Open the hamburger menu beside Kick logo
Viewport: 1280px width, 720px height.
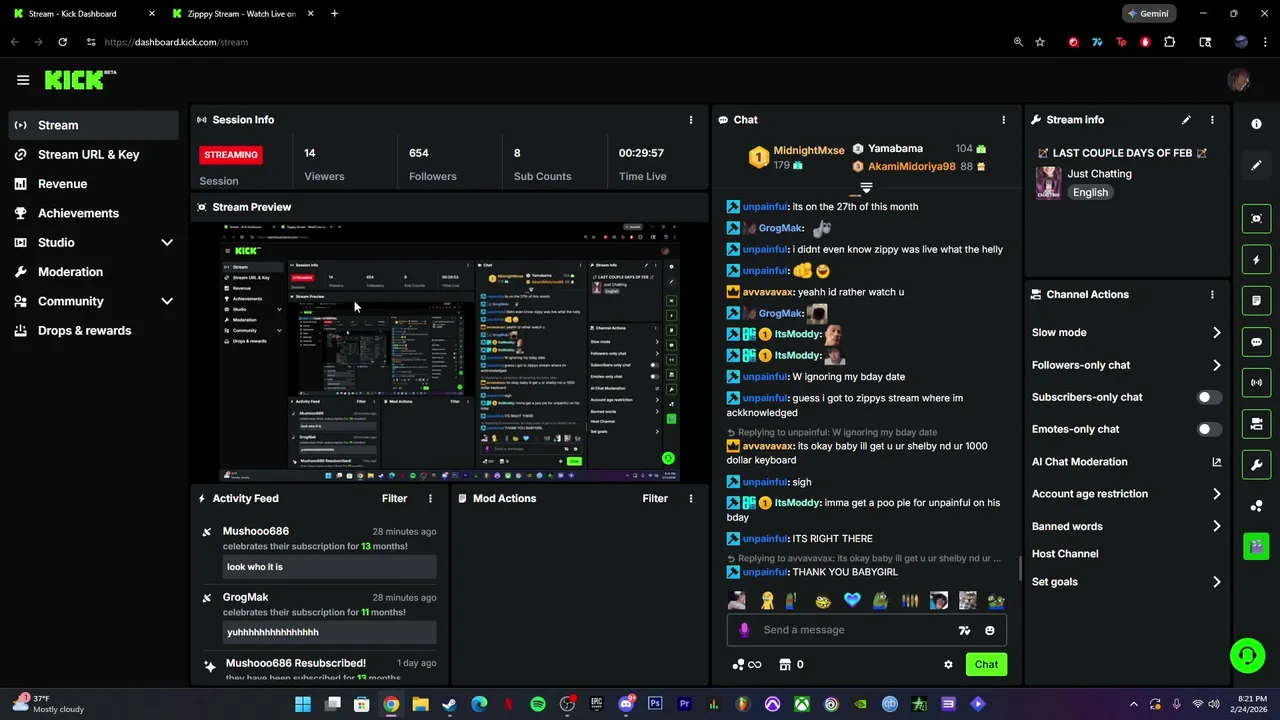pyautogui.click(x=23, y=80)
